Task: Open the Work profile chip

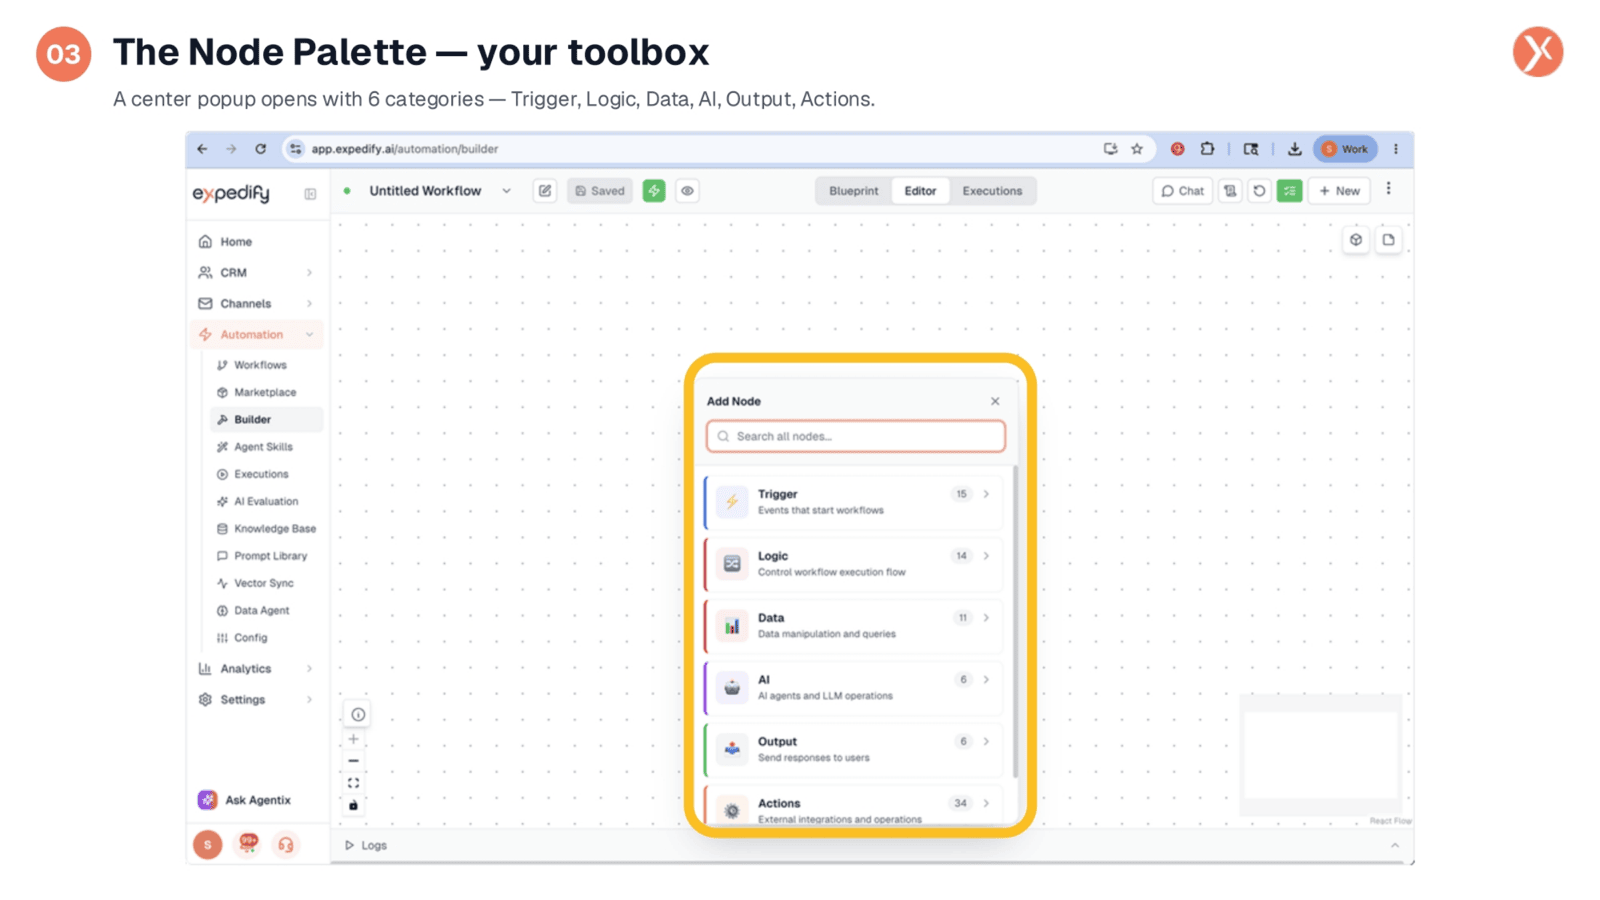Action: click(x=1345, y=149)
